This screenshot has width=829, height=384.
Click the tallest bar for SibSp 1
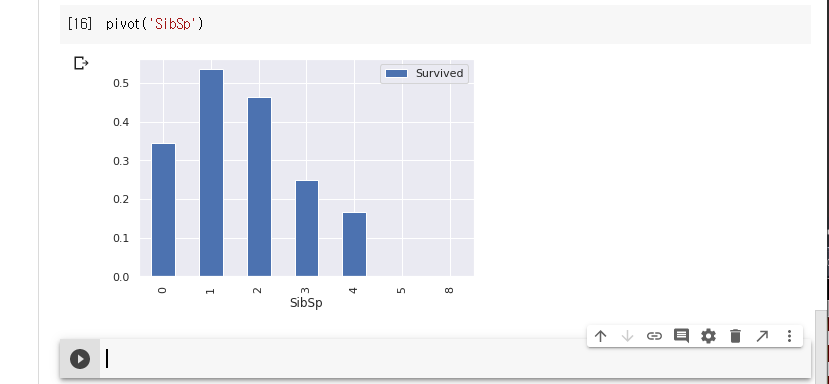point(211,173)
